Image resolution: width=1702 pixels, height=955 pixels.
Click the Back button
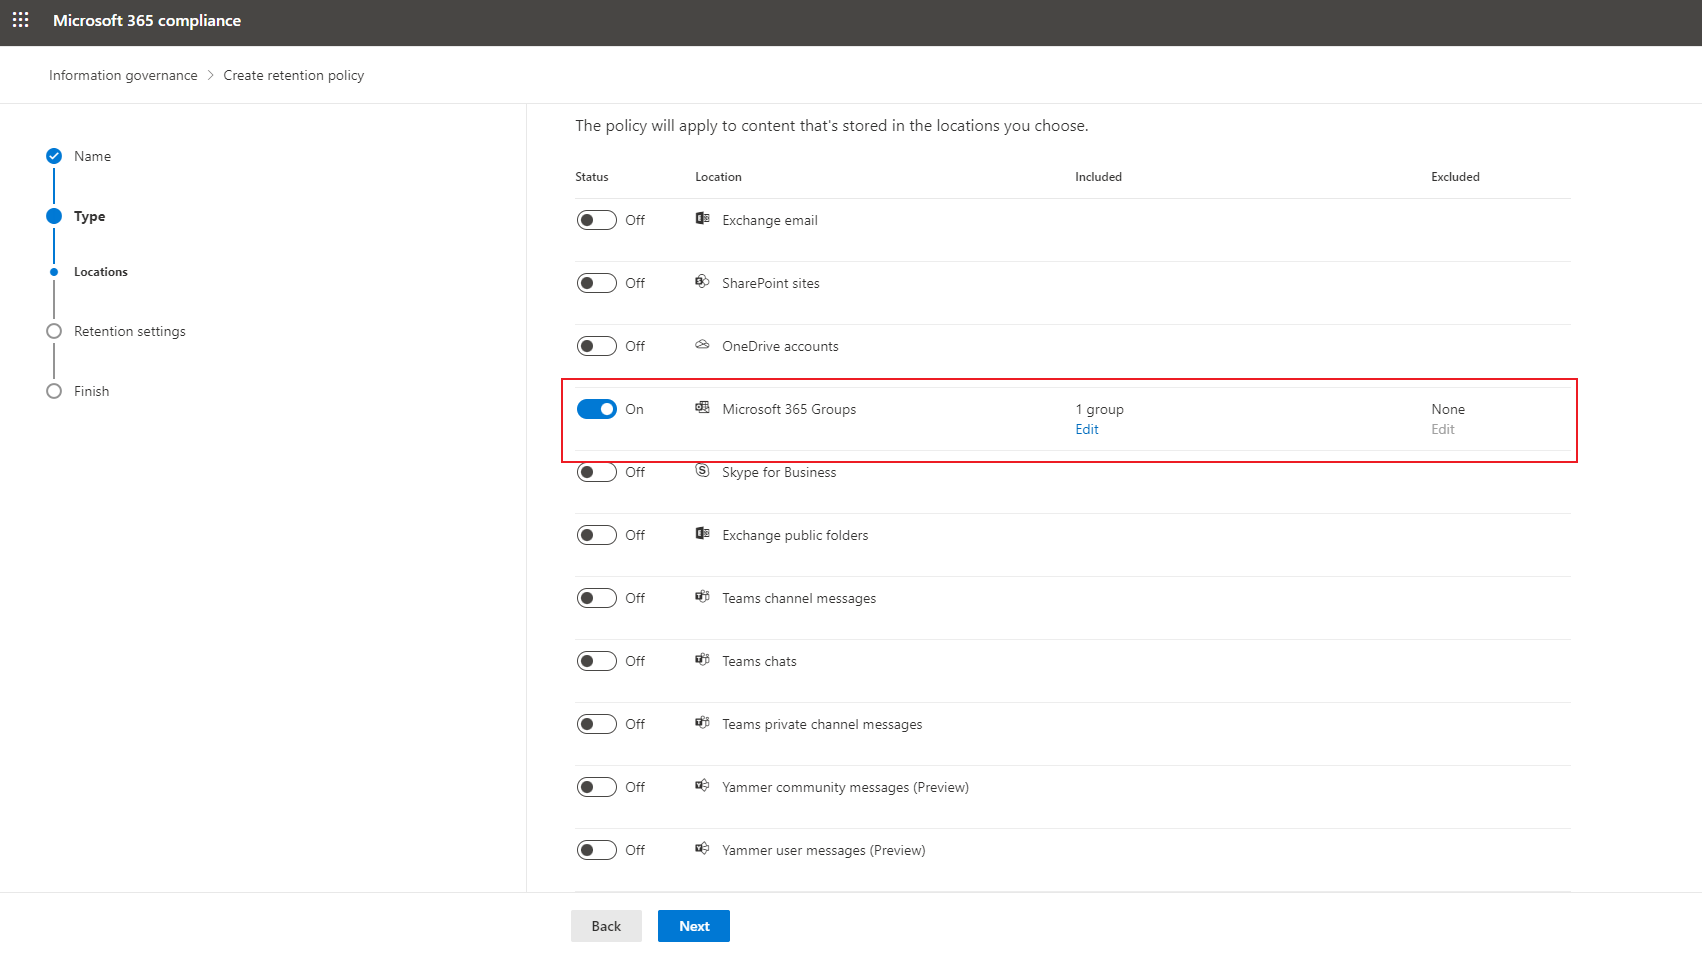point(606,926)
